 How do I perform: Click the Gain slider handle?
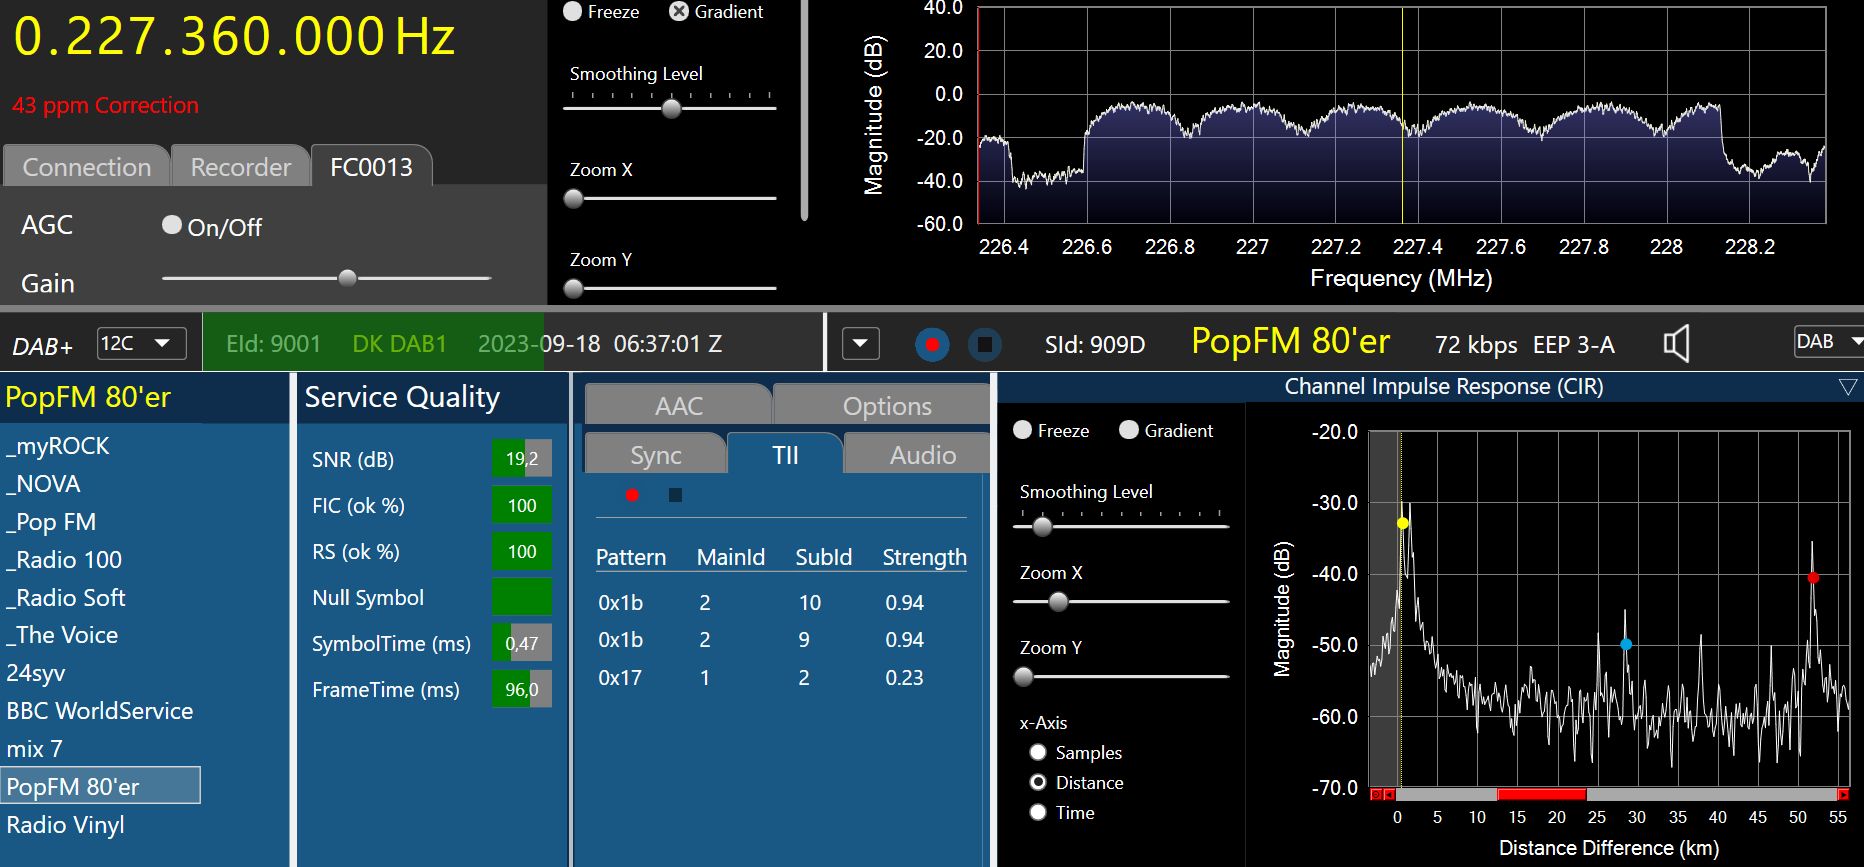pyautogui.click(x=347, y=278)
